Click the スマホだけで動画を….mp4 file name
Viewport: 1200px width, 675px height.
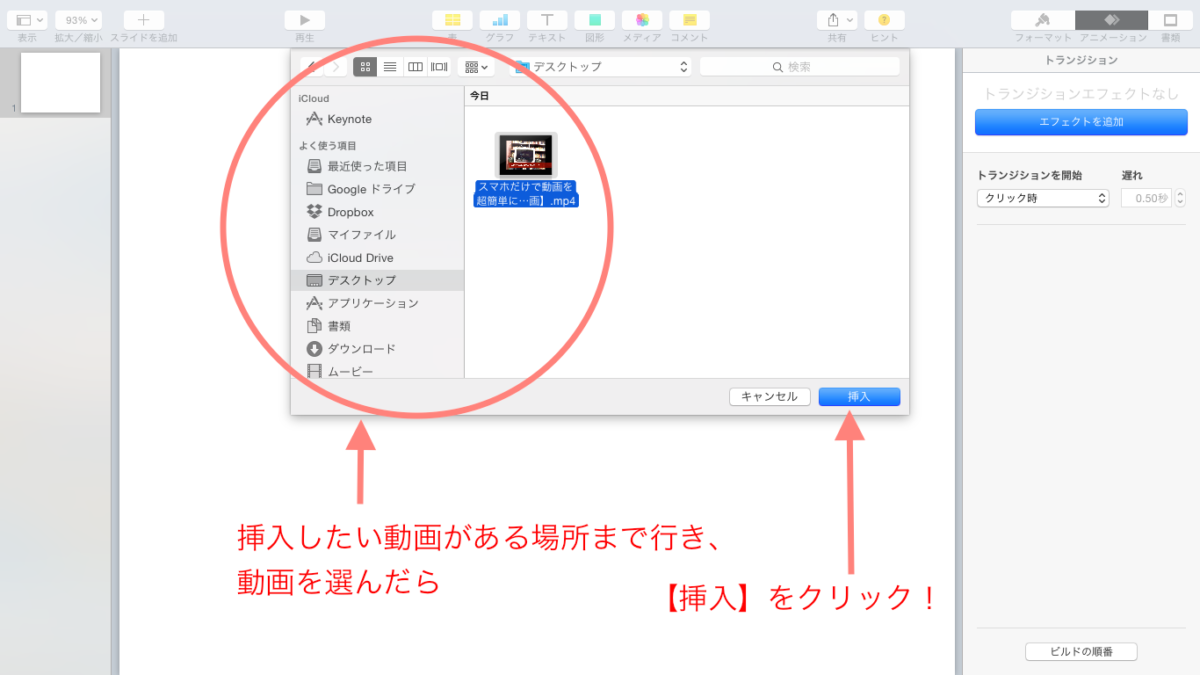point(526,193)
